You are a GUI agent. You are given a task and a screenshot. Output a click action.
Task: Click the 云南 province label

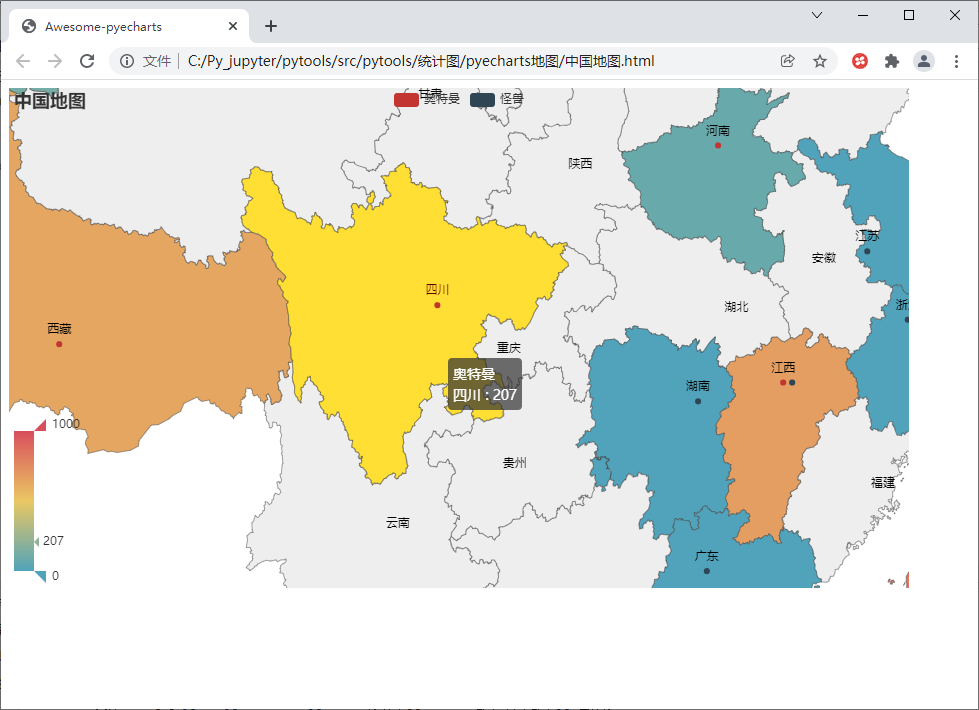[398, 523]
